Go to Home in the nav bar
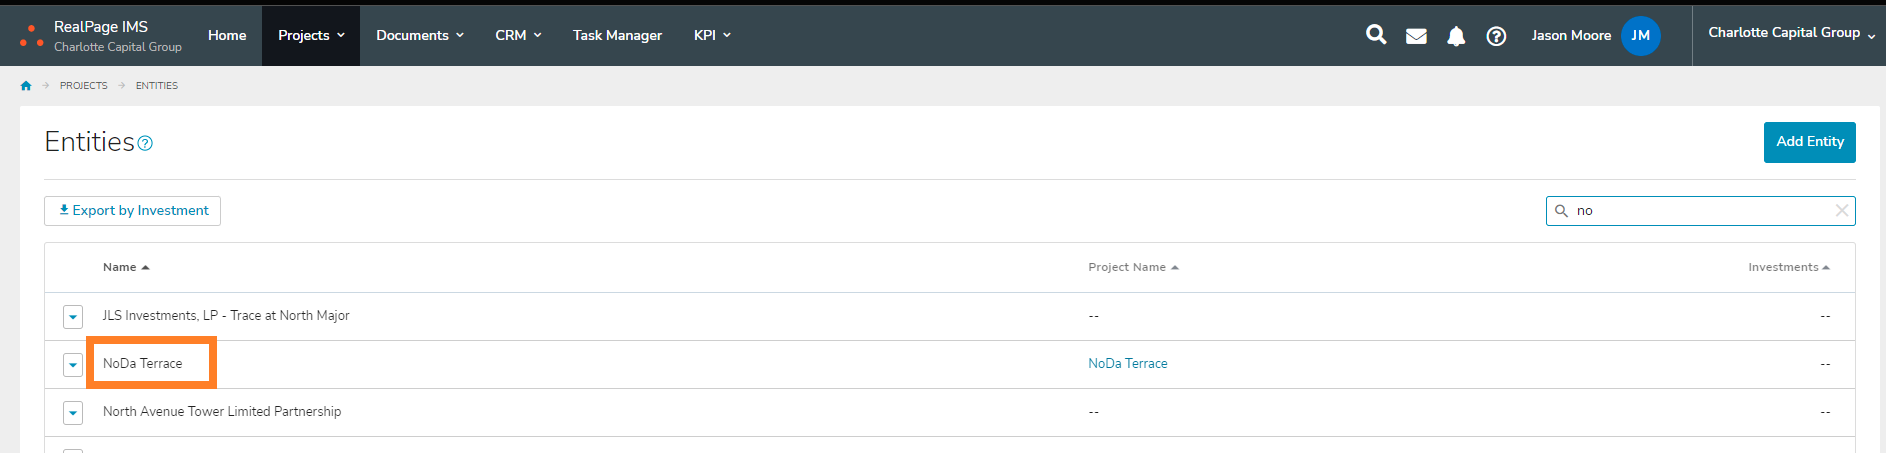The height and width of the screenshot is (453, 1886). pyautogui.click(x=227, y=35)
